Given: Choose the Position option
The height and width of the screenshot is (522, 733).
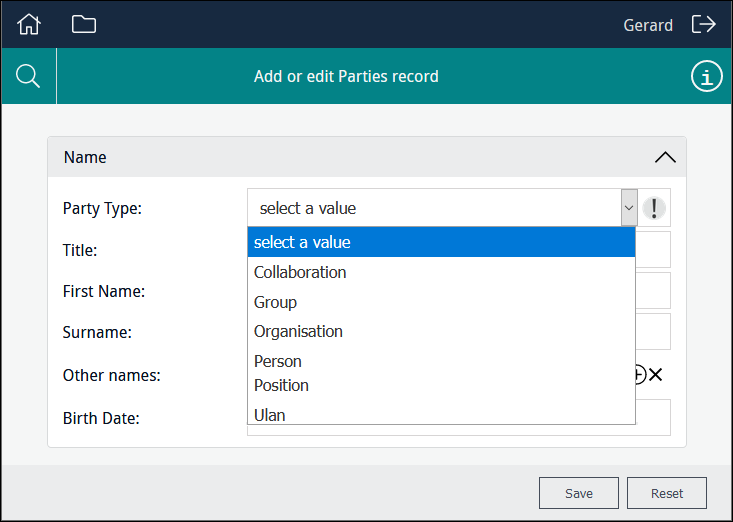Looking at the screenshot, I should [281, 385].
